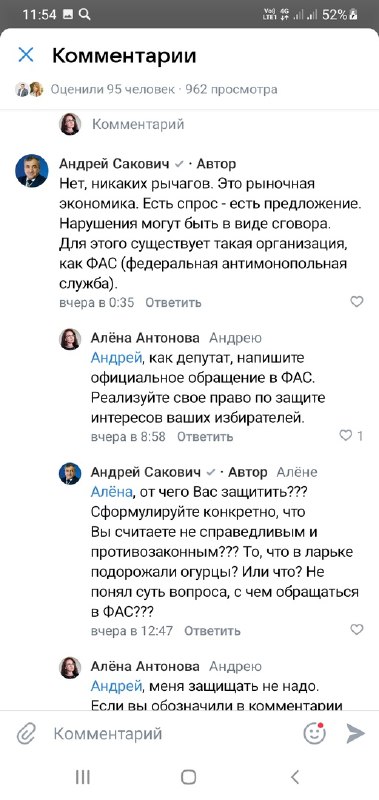Tap the blue Алёна mention link
Viewport: 379px width, 800px height.
tap(112, 492)
